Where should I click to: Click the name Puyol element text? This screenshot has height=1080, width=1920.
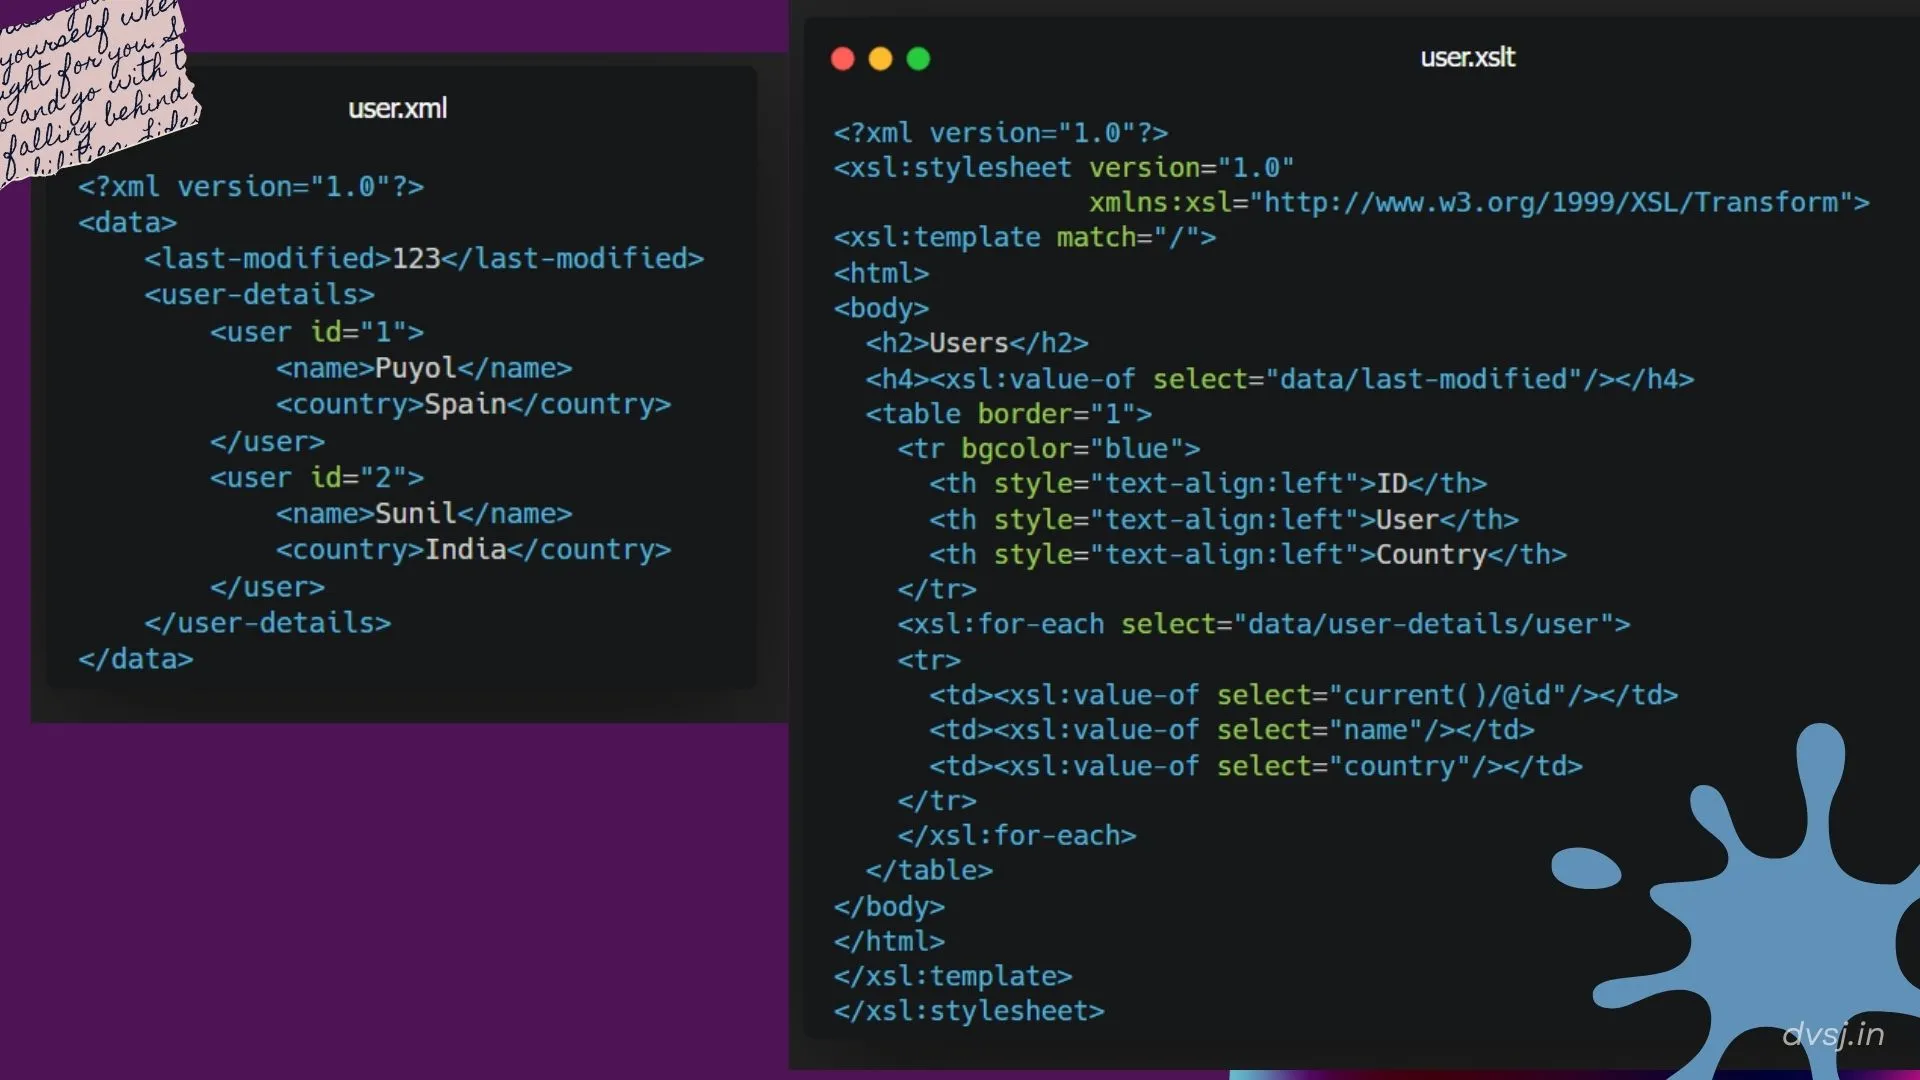point(423,368)
